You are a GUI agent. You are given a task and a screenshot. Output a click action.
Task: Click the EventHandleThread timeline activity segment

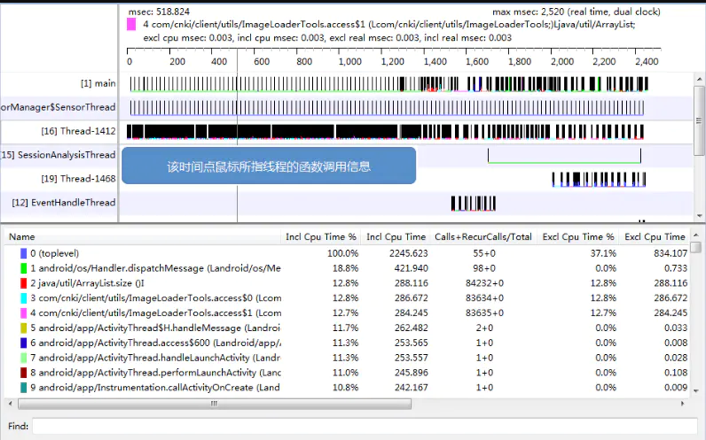point(473,203)
